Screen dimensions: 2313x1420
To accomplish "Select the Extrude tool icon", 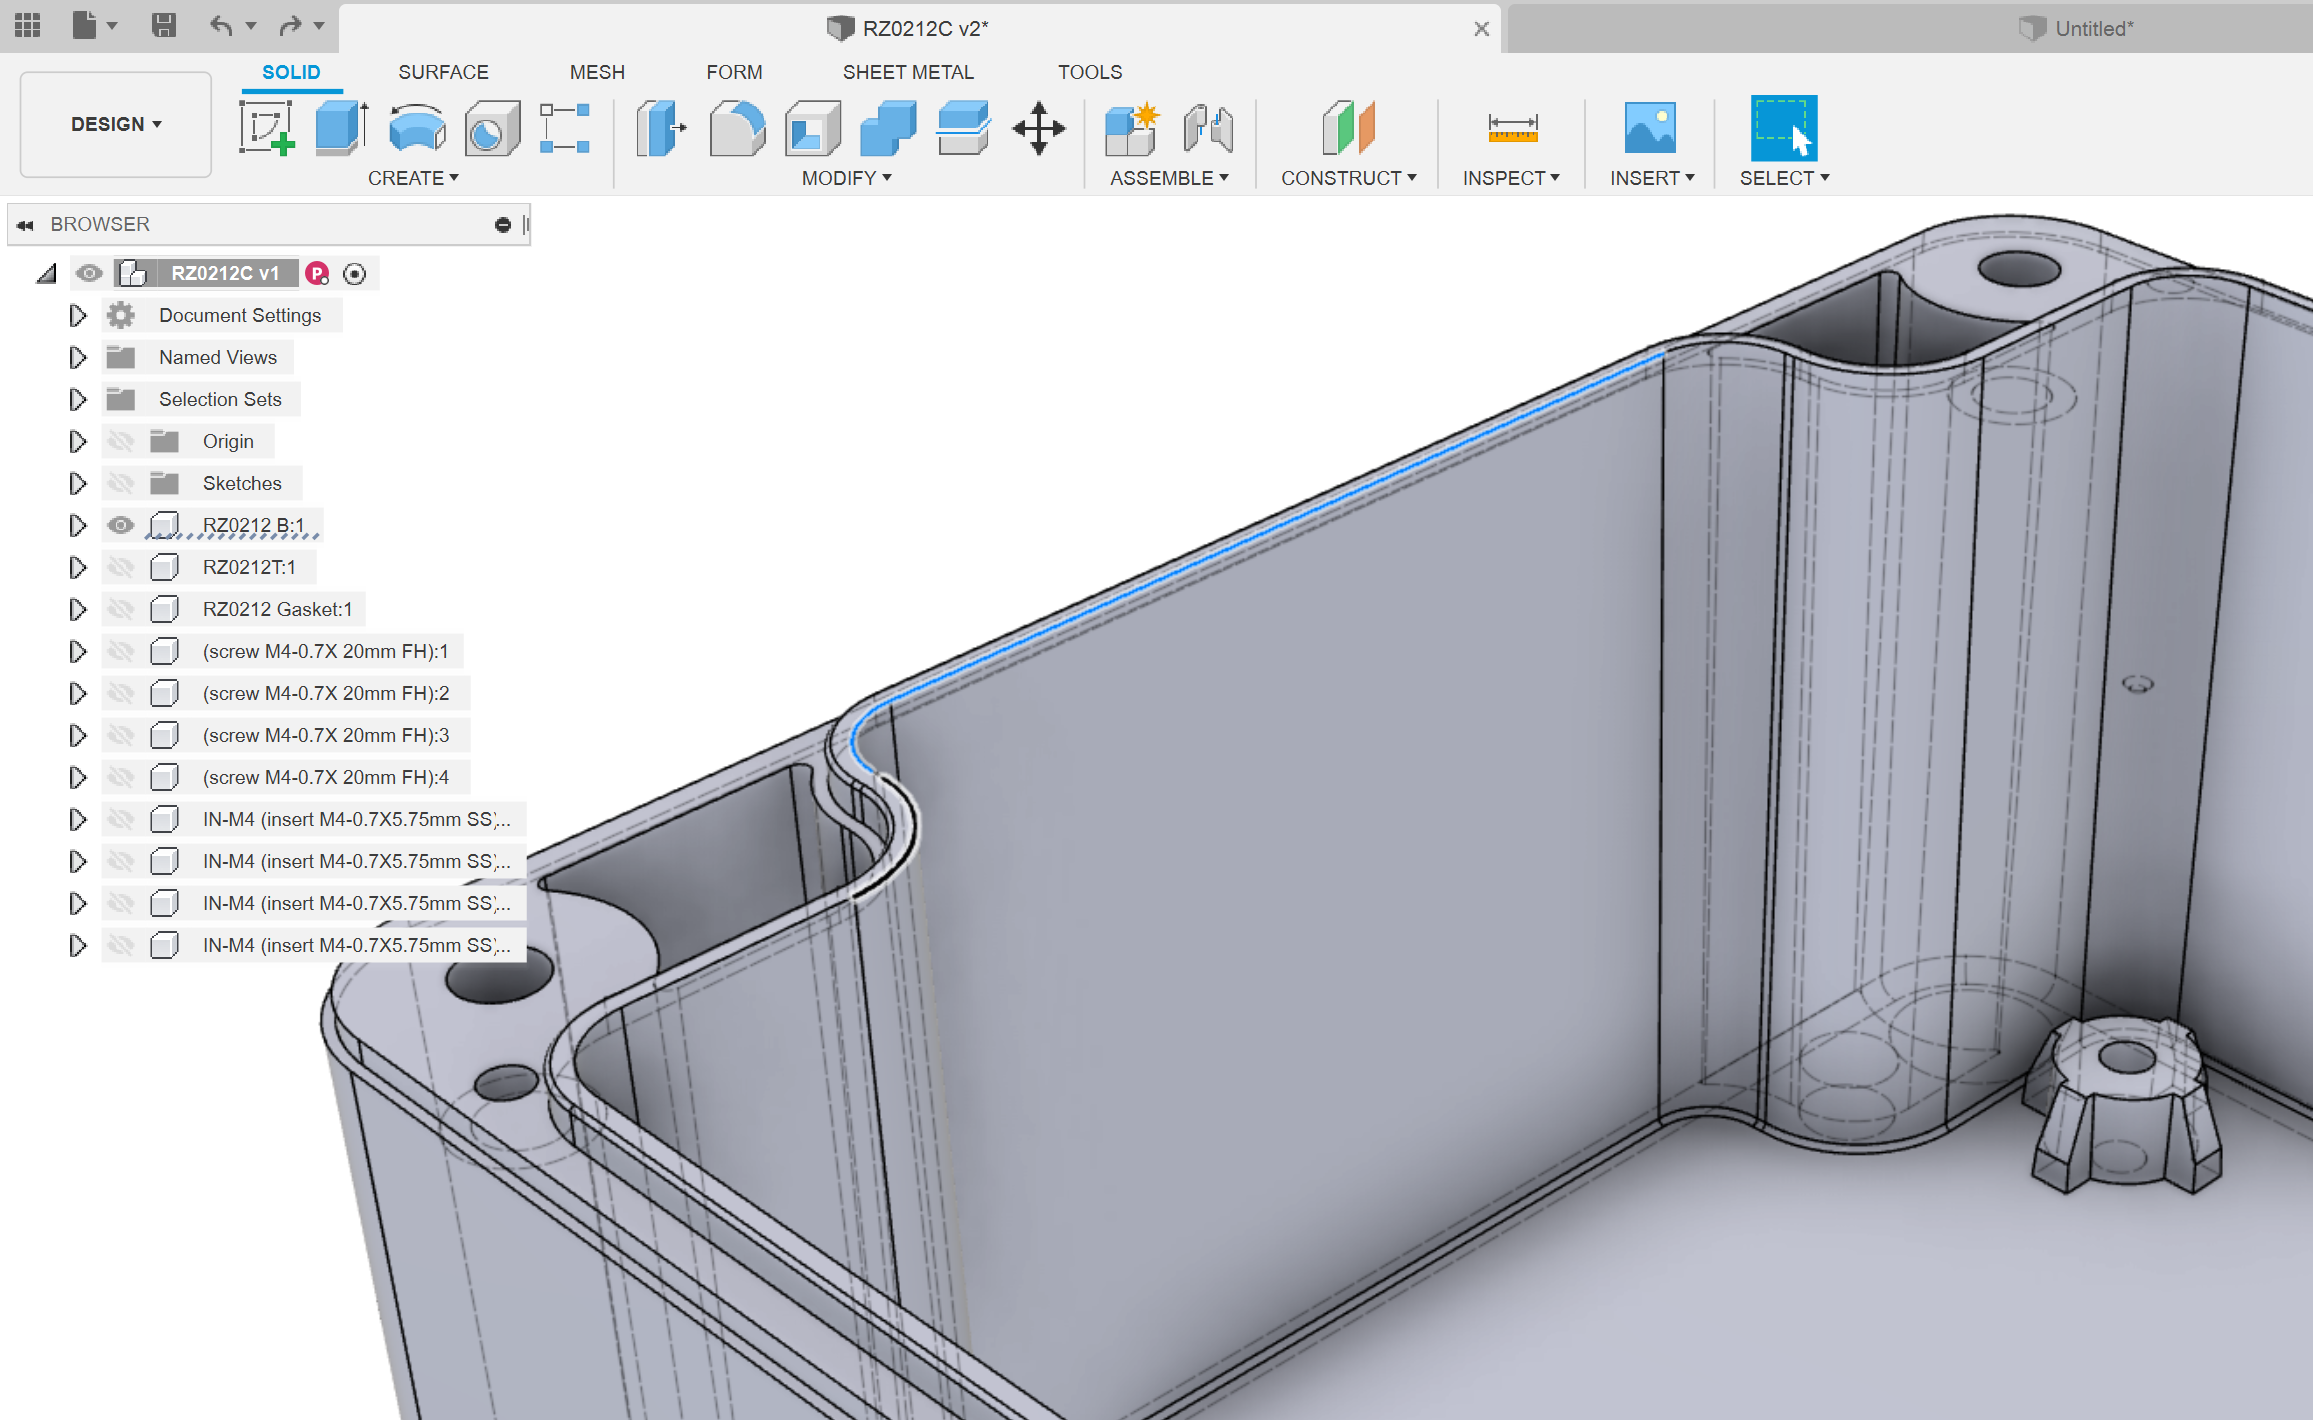I will pos(341,128).
